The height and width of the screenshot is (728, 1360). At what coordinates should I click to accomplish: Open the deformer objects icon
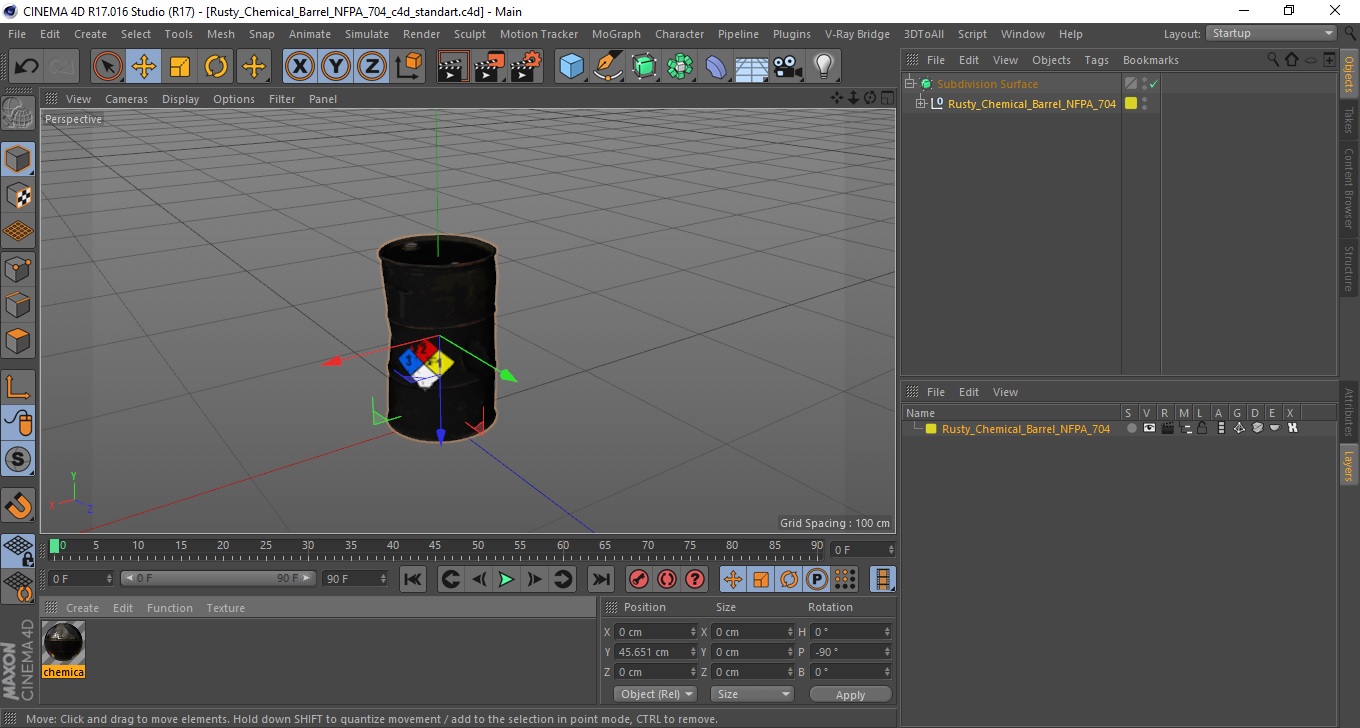717,67
